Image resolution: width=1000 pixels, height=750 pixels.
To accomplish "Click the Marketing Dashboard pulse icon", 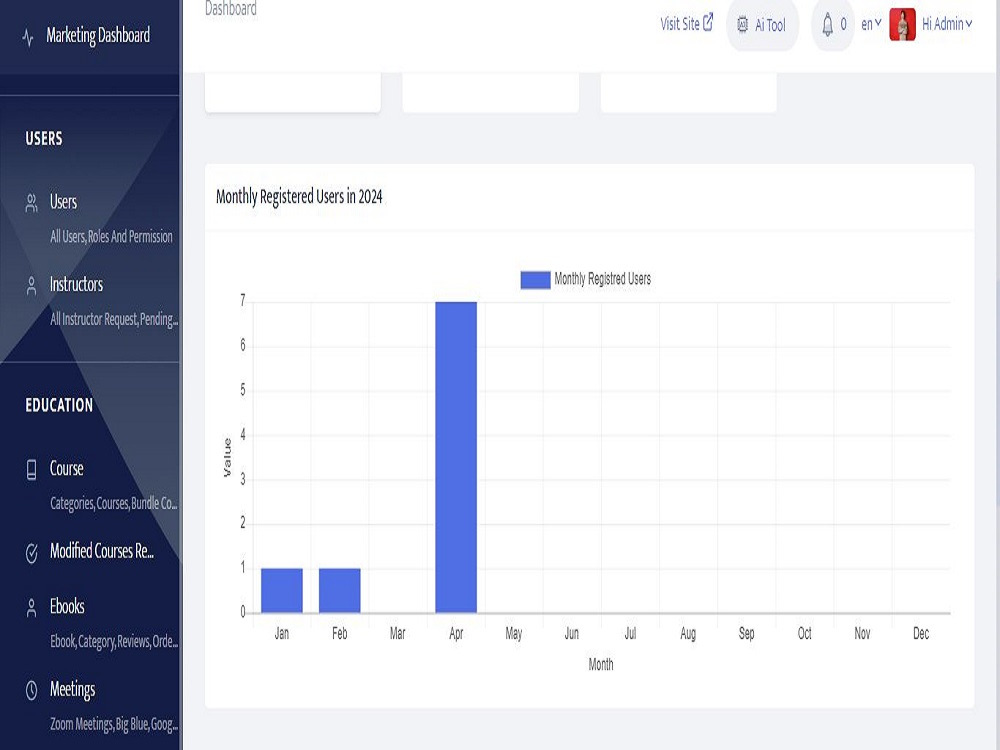I will (27, 37).
